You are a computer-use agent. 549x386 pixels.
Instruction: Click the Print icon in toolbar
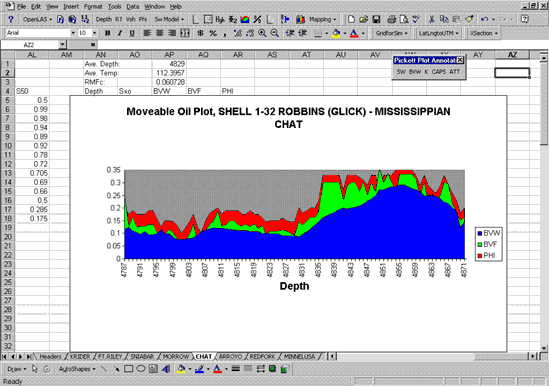392,19
